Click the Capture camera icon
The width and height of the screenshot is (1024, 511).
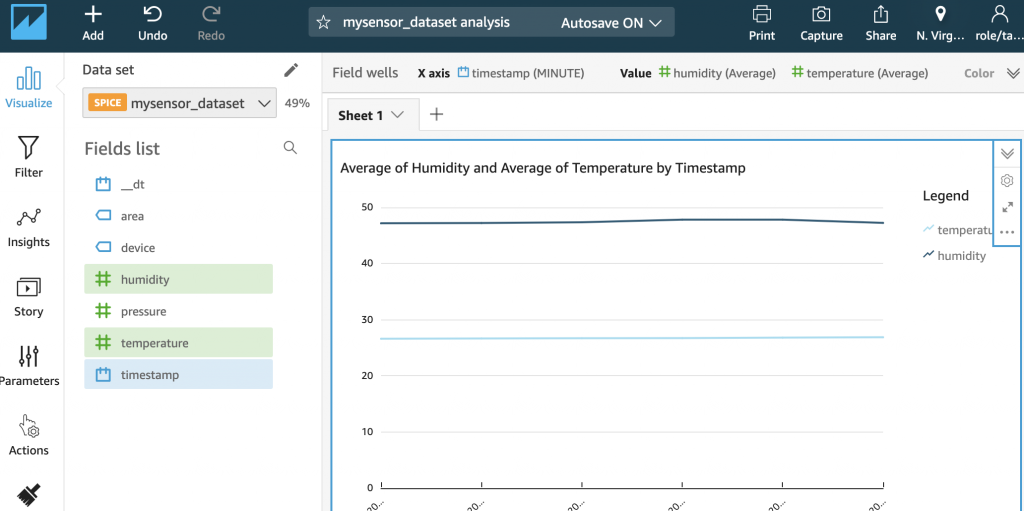tap(821, 15)
